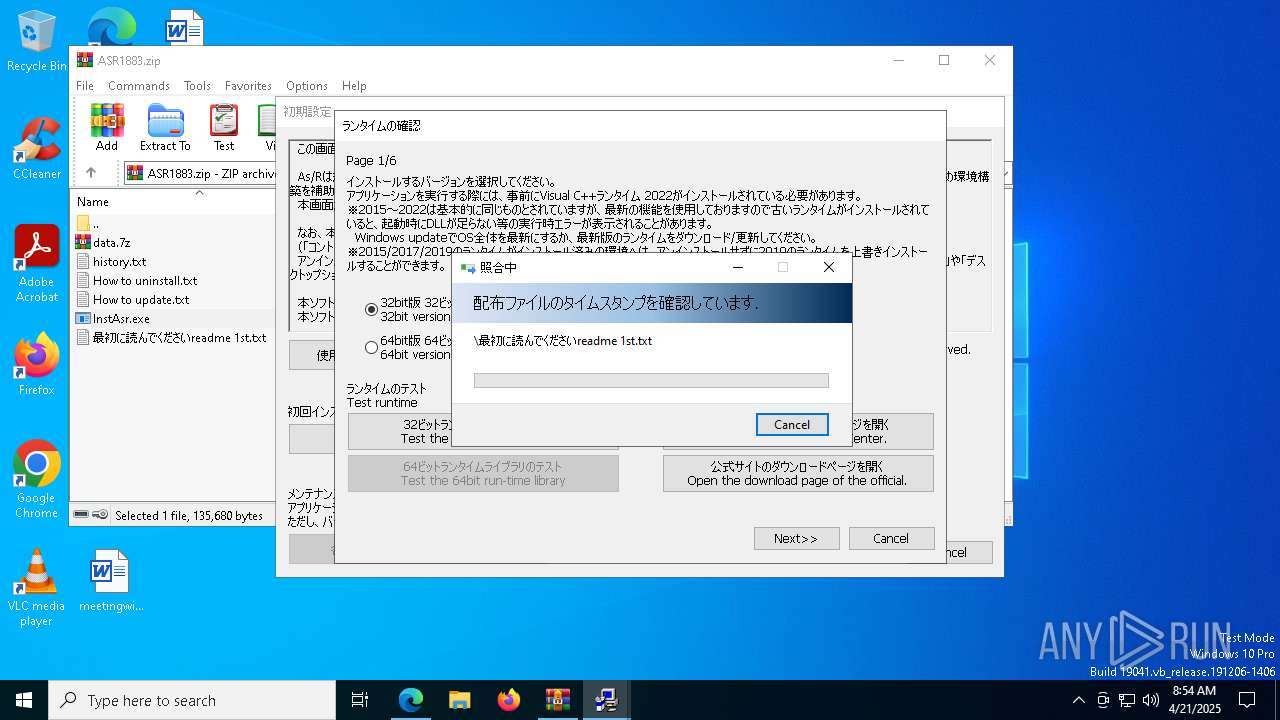The height and width of the screenshot is (720, 1280).
Task: Cancel the timestamp verification dialog
Action: tap(792, 425)
